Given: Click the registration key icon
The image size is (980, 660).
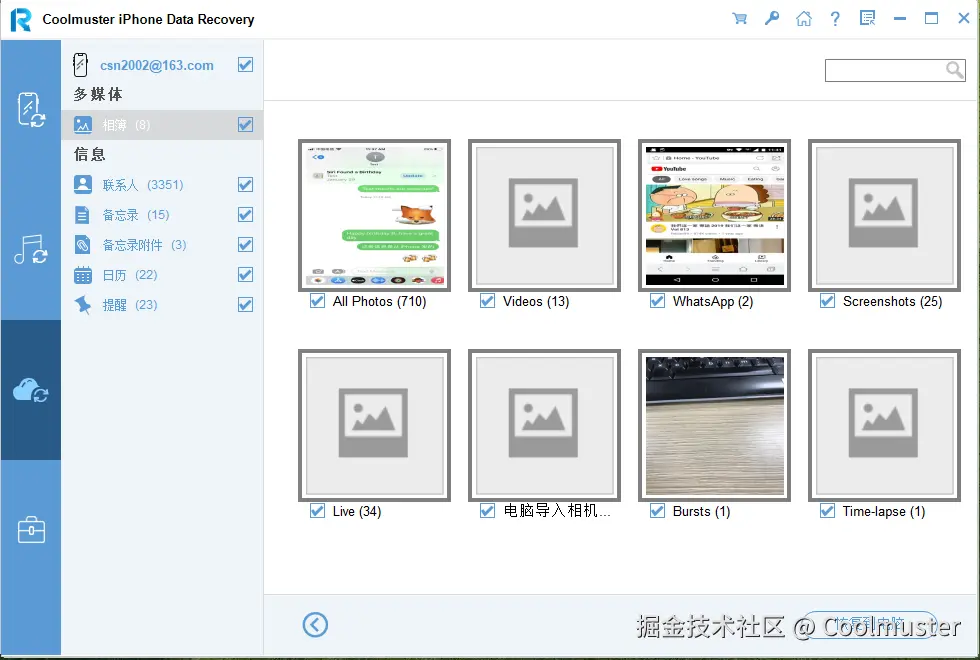Looking at the screenshot, I should [x=771, y=18].
